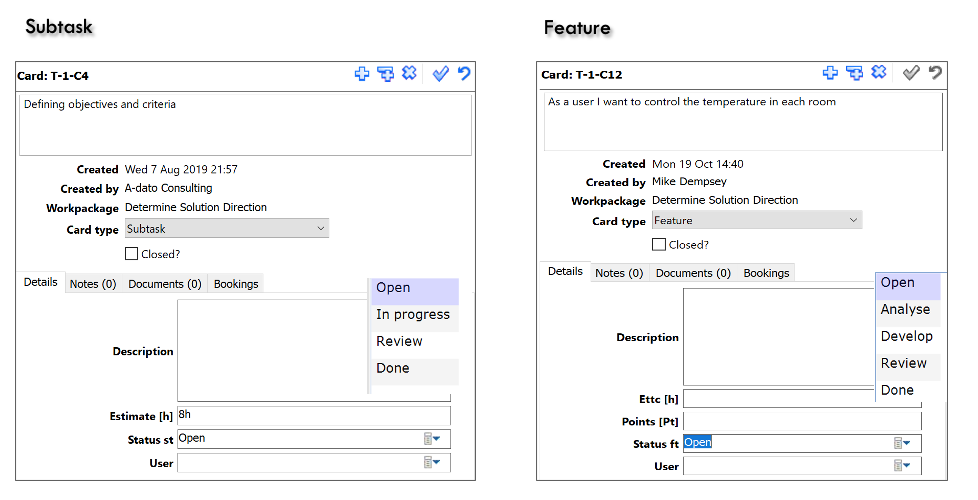Click the Estimate [h] field showing 8h
The image size is (978, 500).
[x=314, y=416]
